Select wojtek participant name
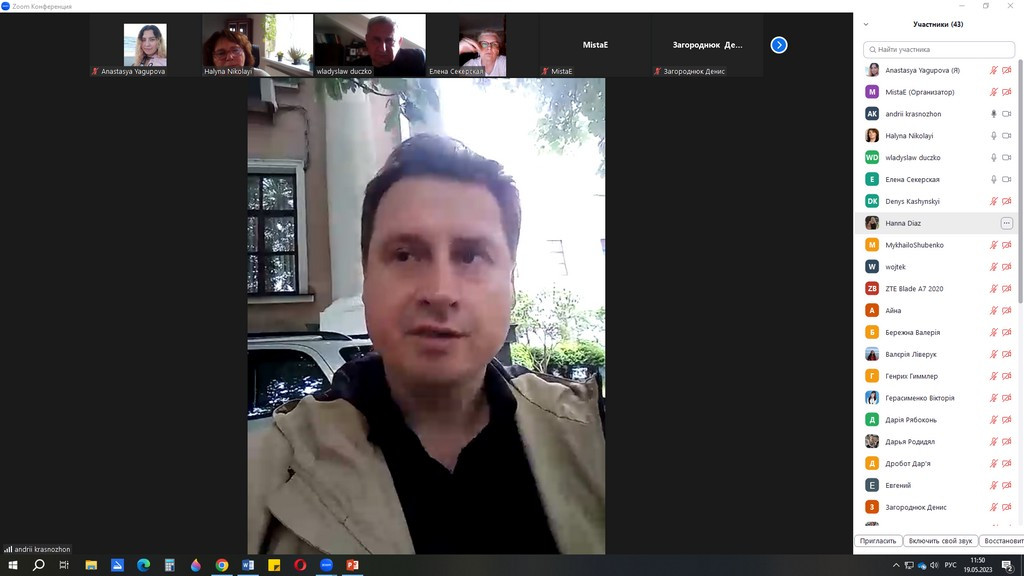 click(x=895, y=267)
